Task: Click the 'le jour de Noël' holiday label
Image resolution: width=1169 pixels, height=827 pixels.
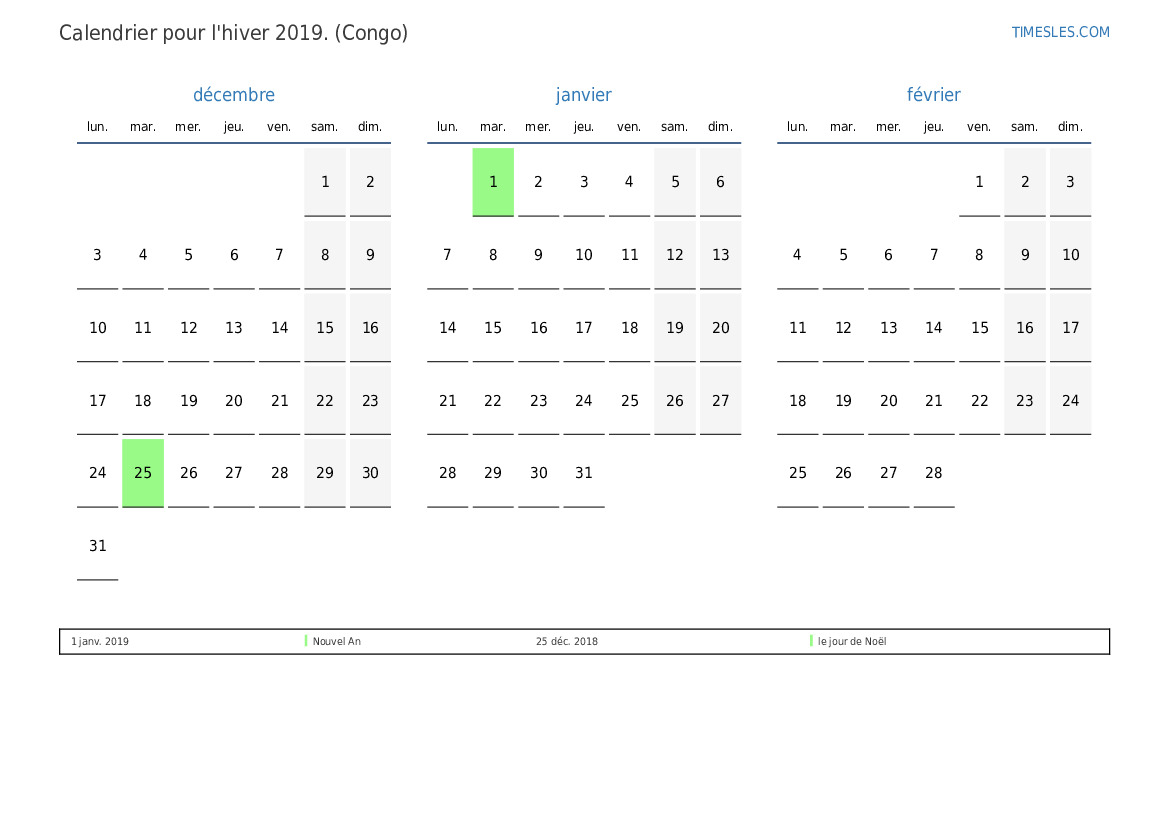Action: click(852, 642)
